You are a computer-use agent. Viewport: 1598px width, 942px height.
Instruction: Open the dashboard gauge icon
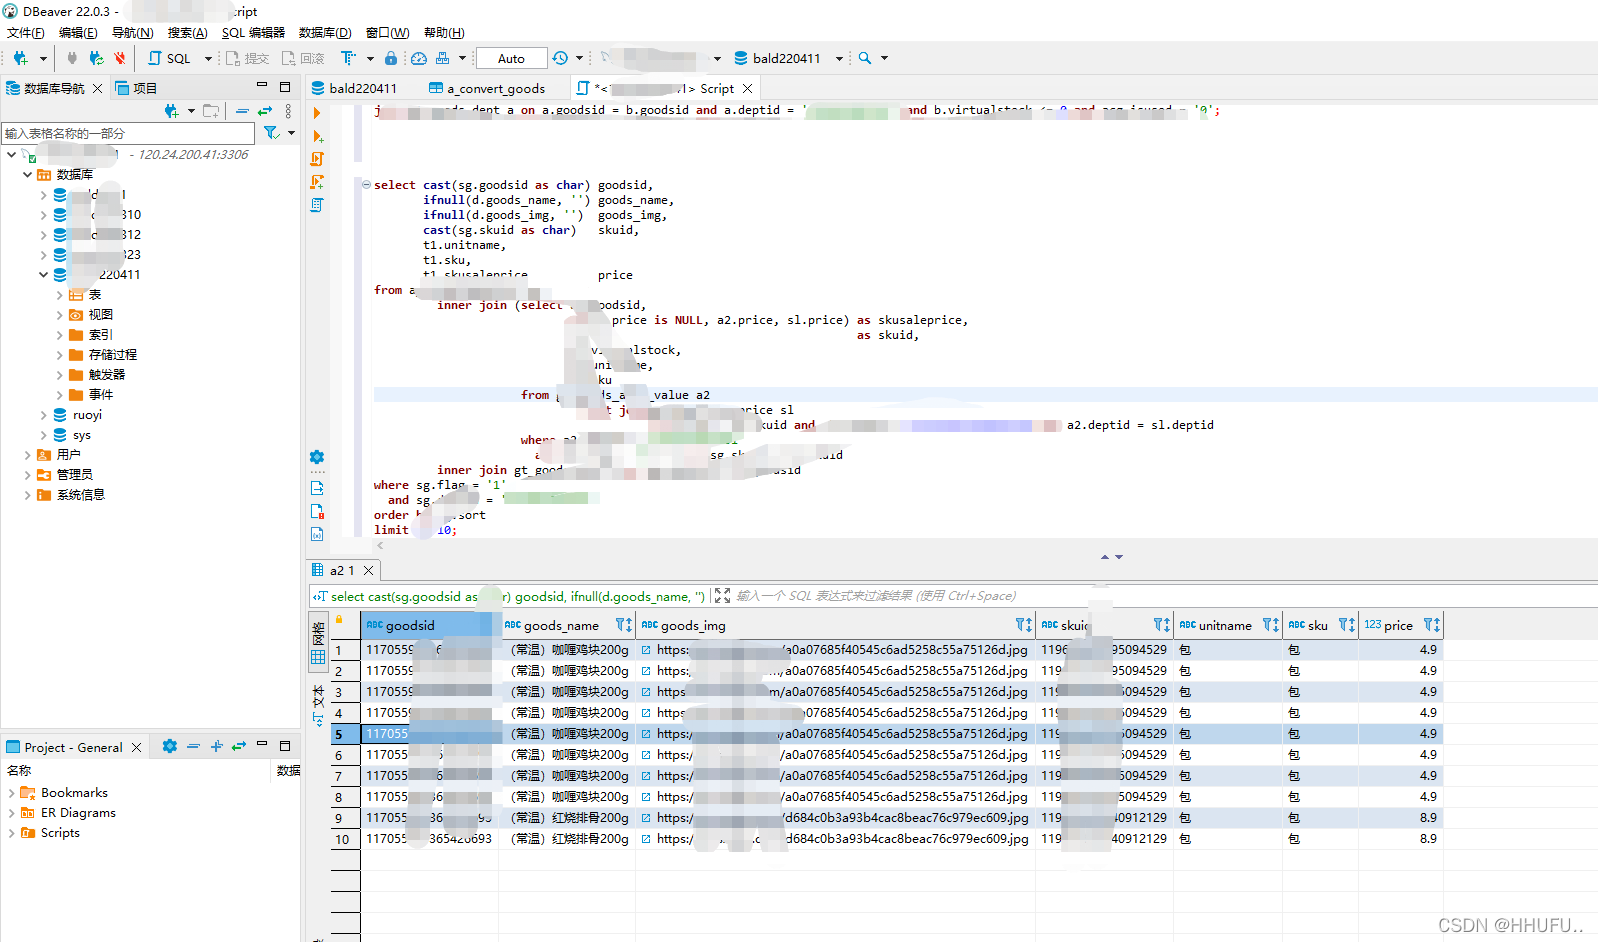[419, 58]
